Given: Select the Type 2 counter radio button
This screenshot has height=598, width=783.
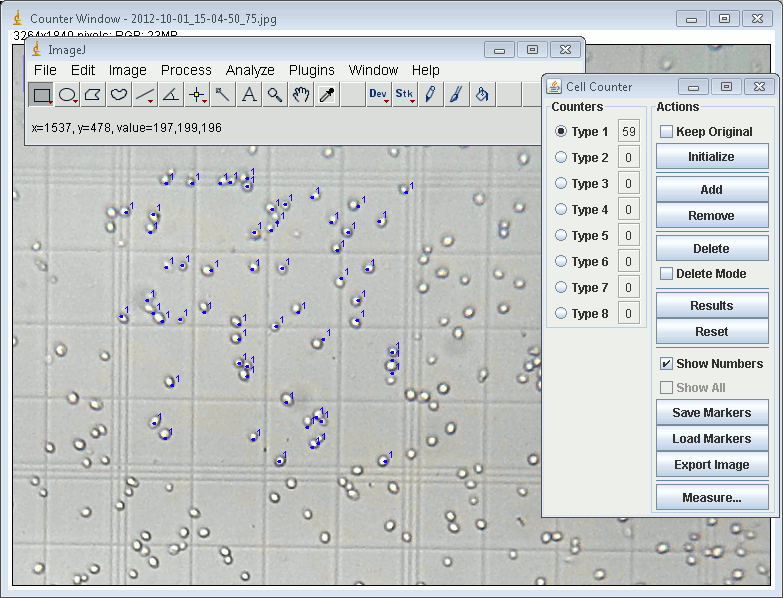Looking at the screenshot, I should point(561,157).
